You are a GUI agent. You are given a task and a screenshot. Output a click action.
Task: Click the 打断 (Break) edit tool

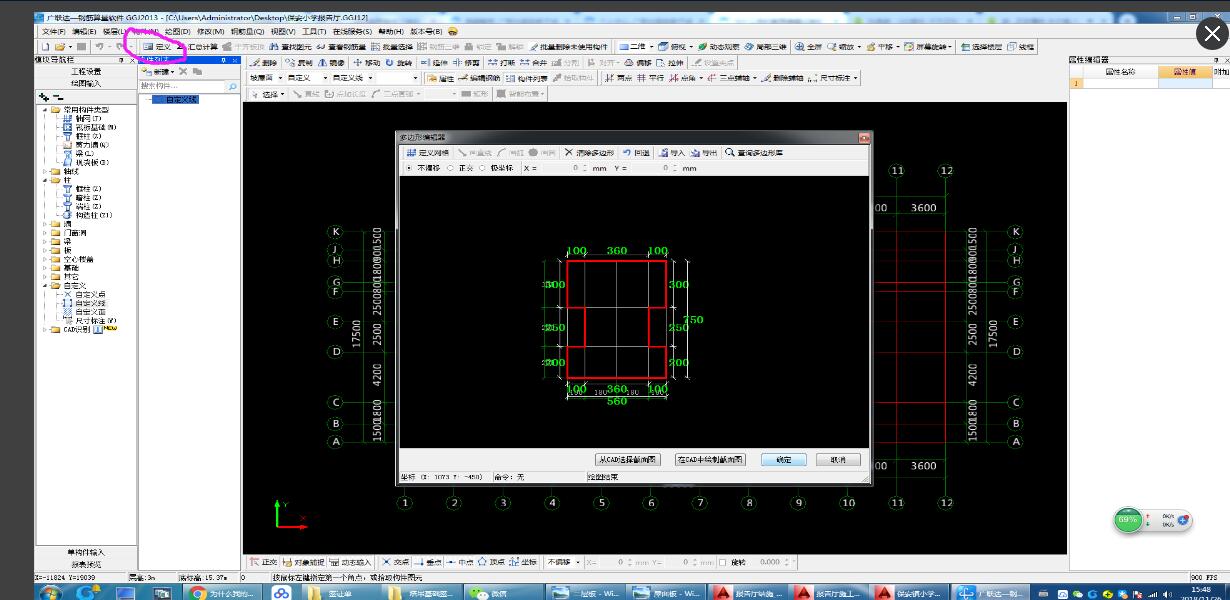502,62
